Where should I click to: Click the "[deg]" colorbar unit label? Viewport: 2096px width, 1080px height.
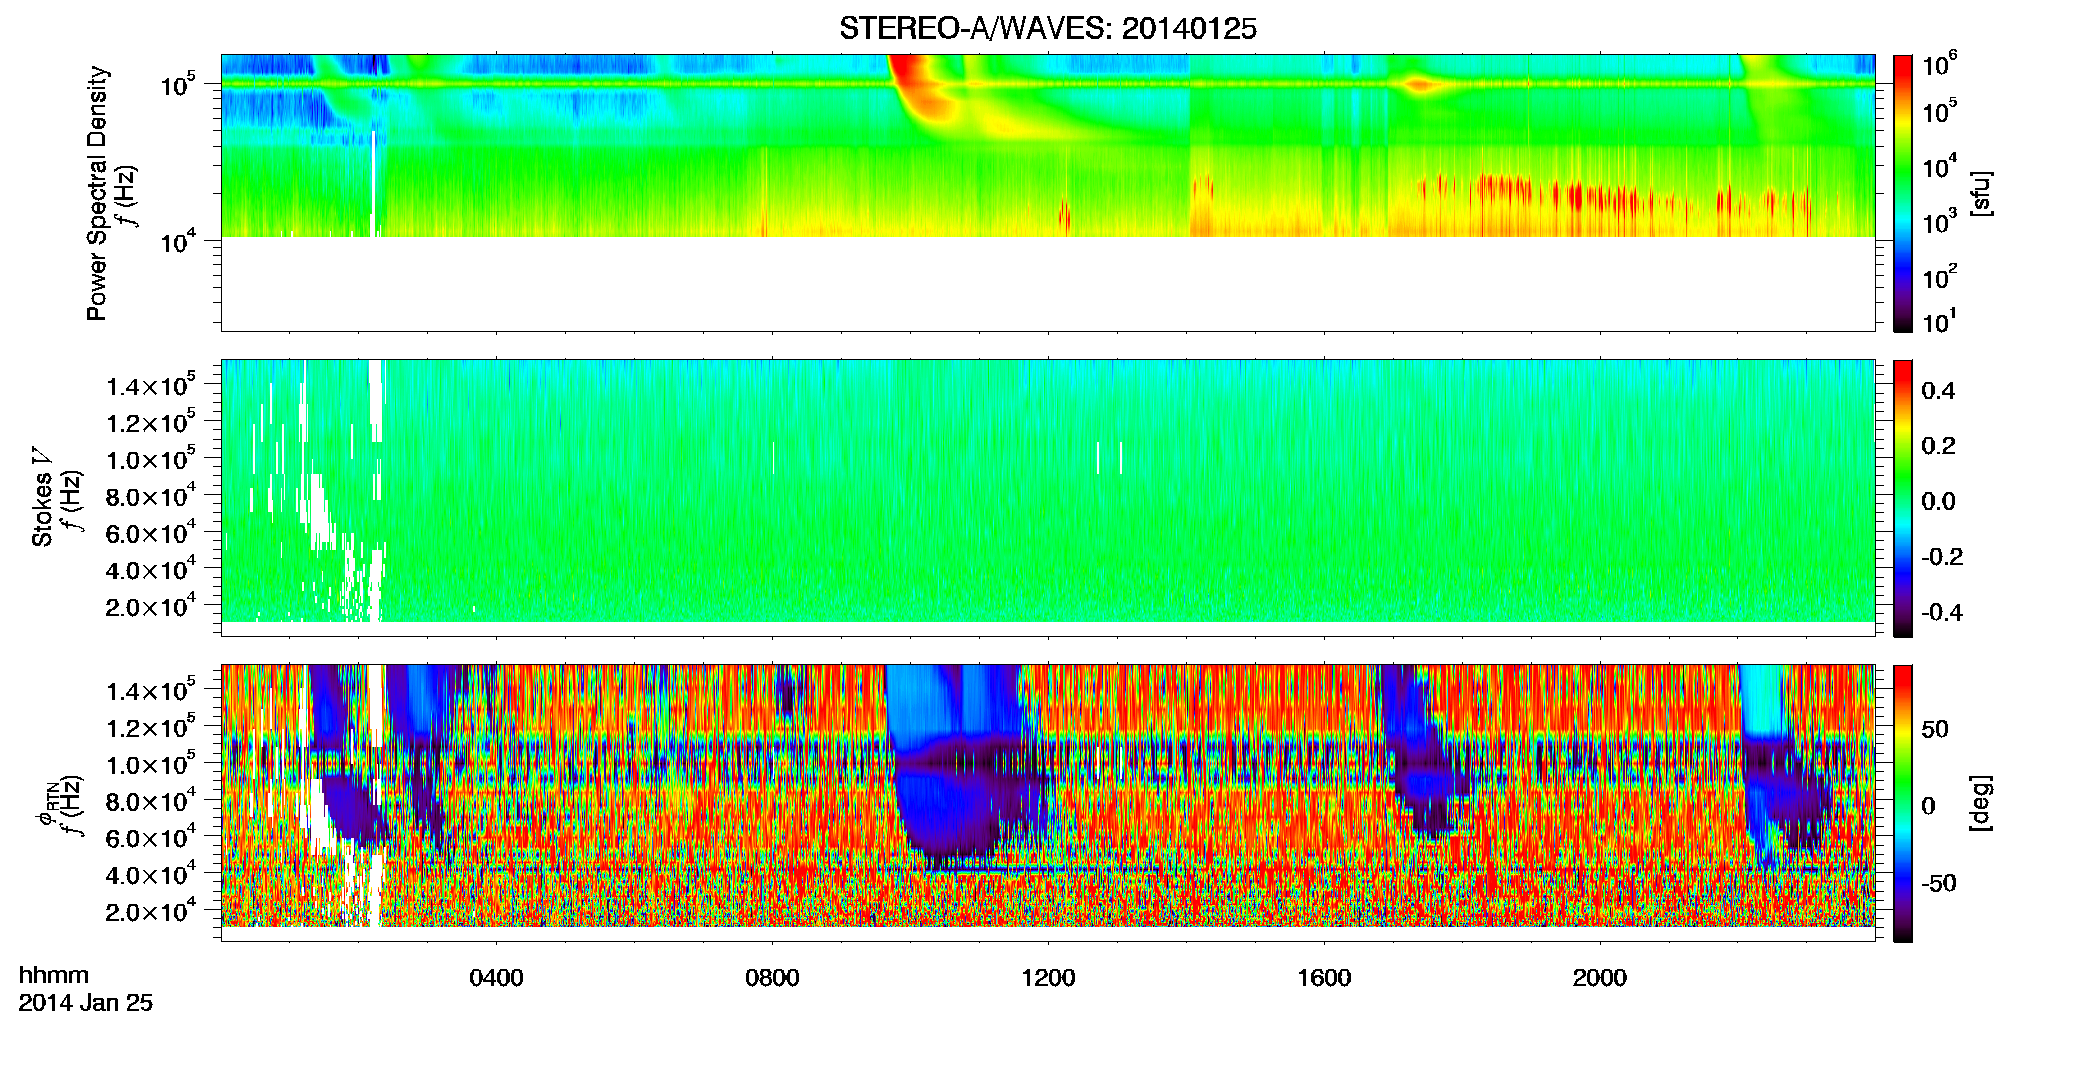tap(1981, 802)
